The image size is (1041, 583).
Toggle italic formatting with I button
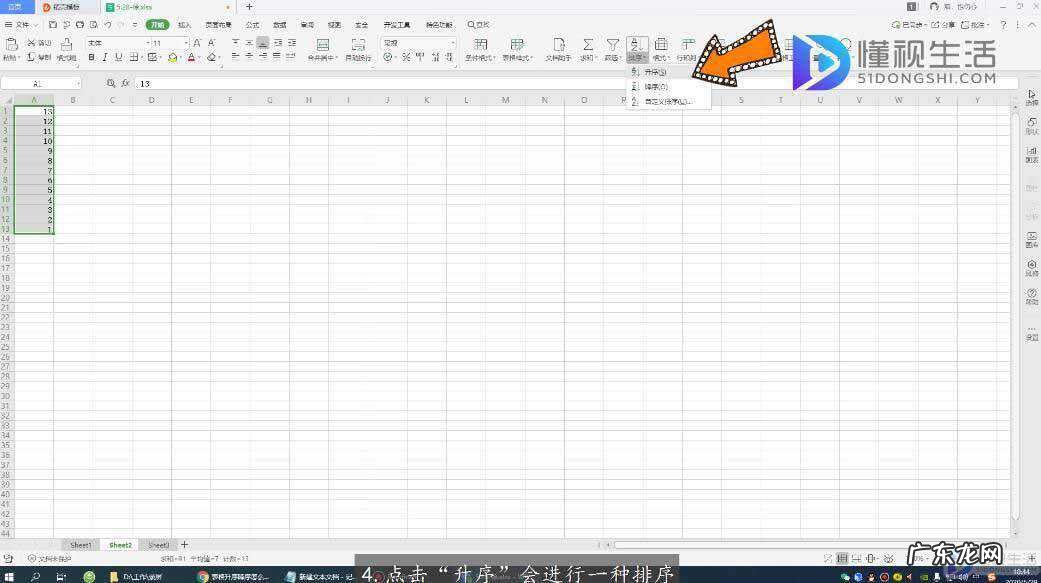click(x=105, y=58)
